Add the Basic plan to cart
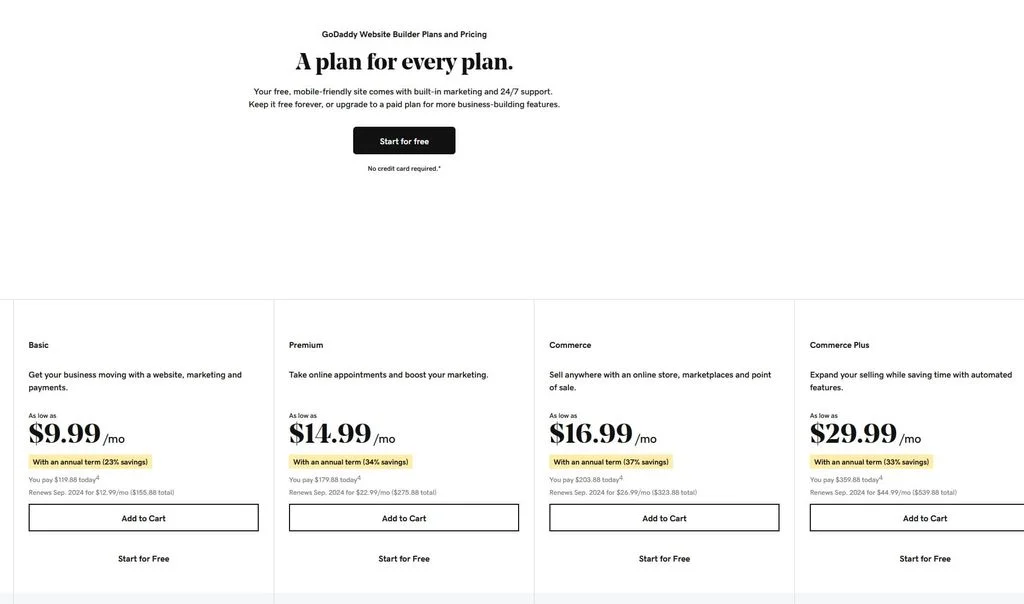Image resolution: width=1024 pixels, height=604 pixels. (143, 518)
